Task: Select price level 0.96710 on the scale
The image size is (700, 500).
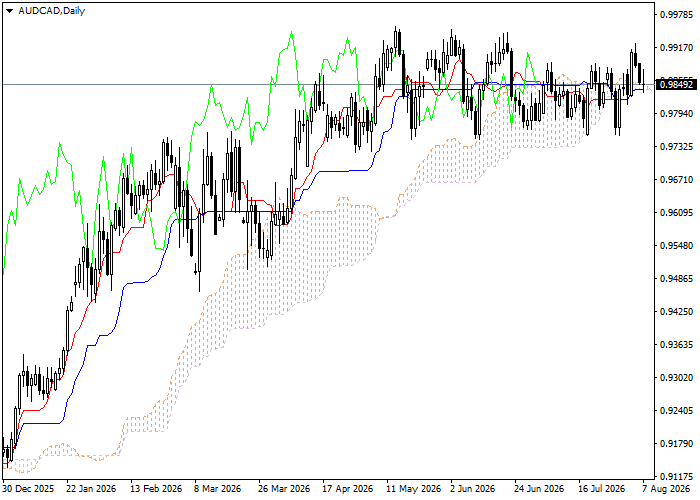Action: [x=677, y=179]
